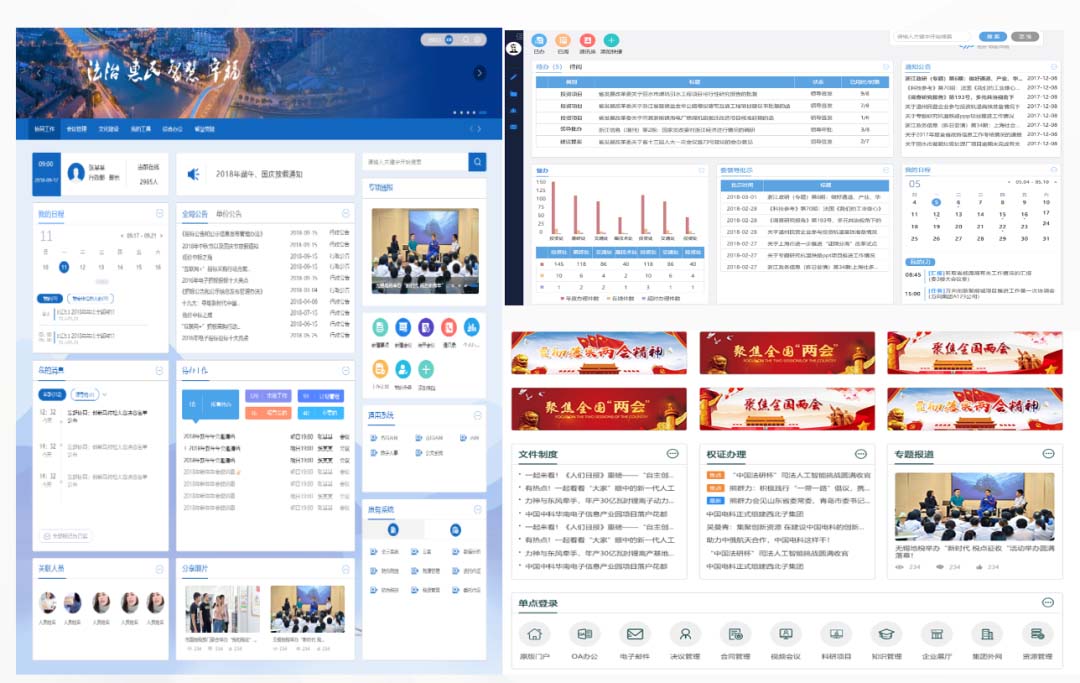The width and height of the screenshot is (1080, 683).
Task: Click the 2018-03-01 row in data table
Action: pyautogui.click(x=804, y=197)
